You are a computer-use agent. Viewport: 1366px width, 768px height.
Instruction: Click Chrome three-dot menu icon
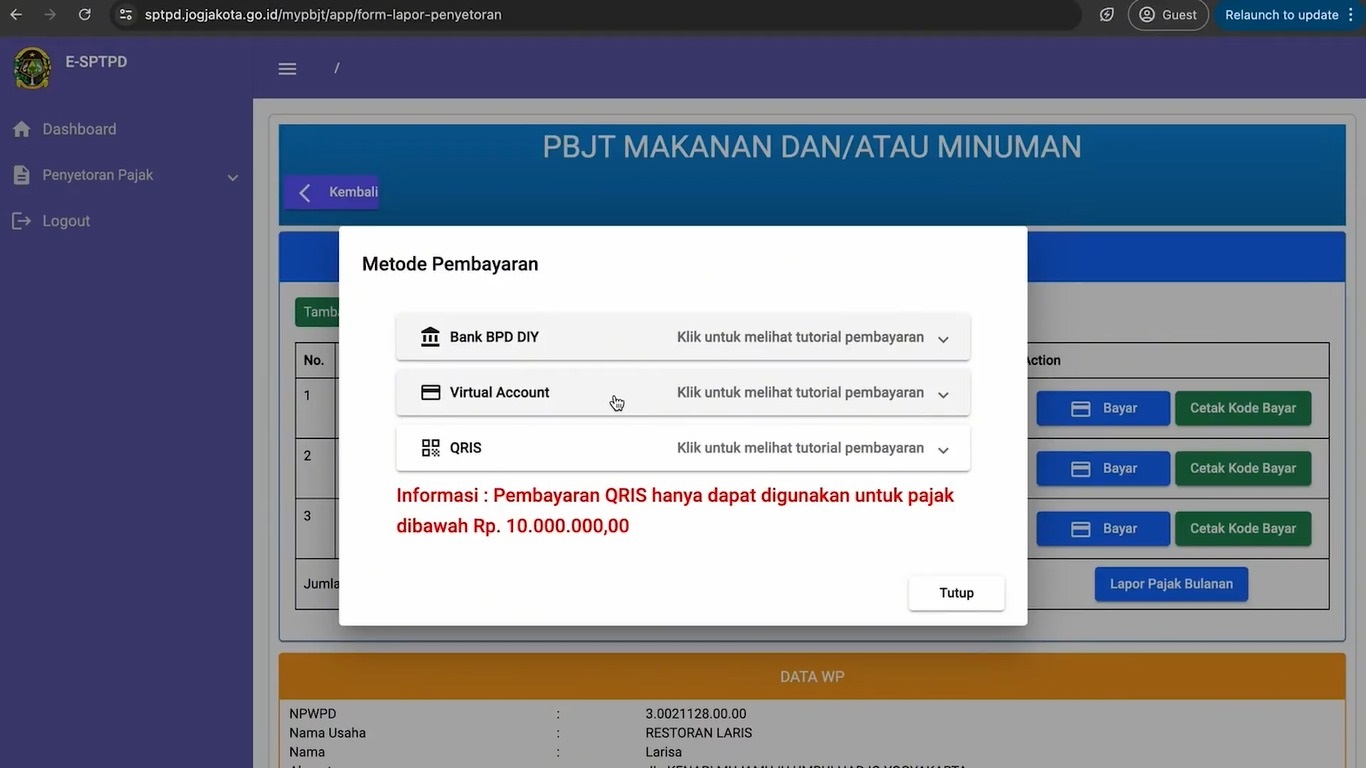click(1352, 15)
